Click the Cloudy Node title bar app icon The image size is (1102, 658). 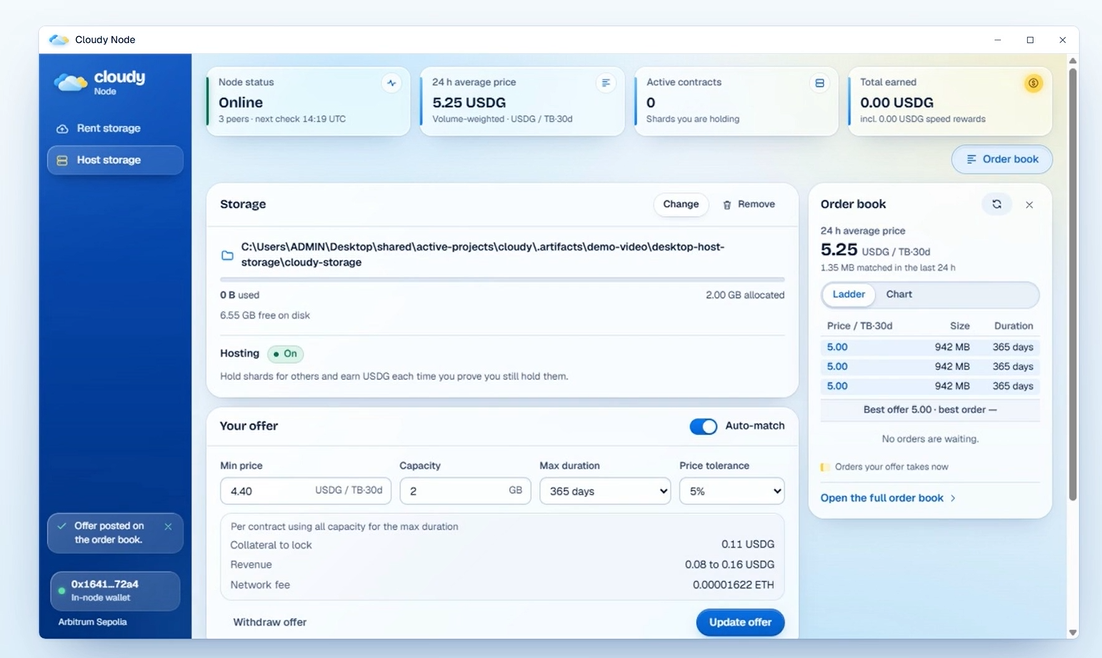(x=58, y=40)
